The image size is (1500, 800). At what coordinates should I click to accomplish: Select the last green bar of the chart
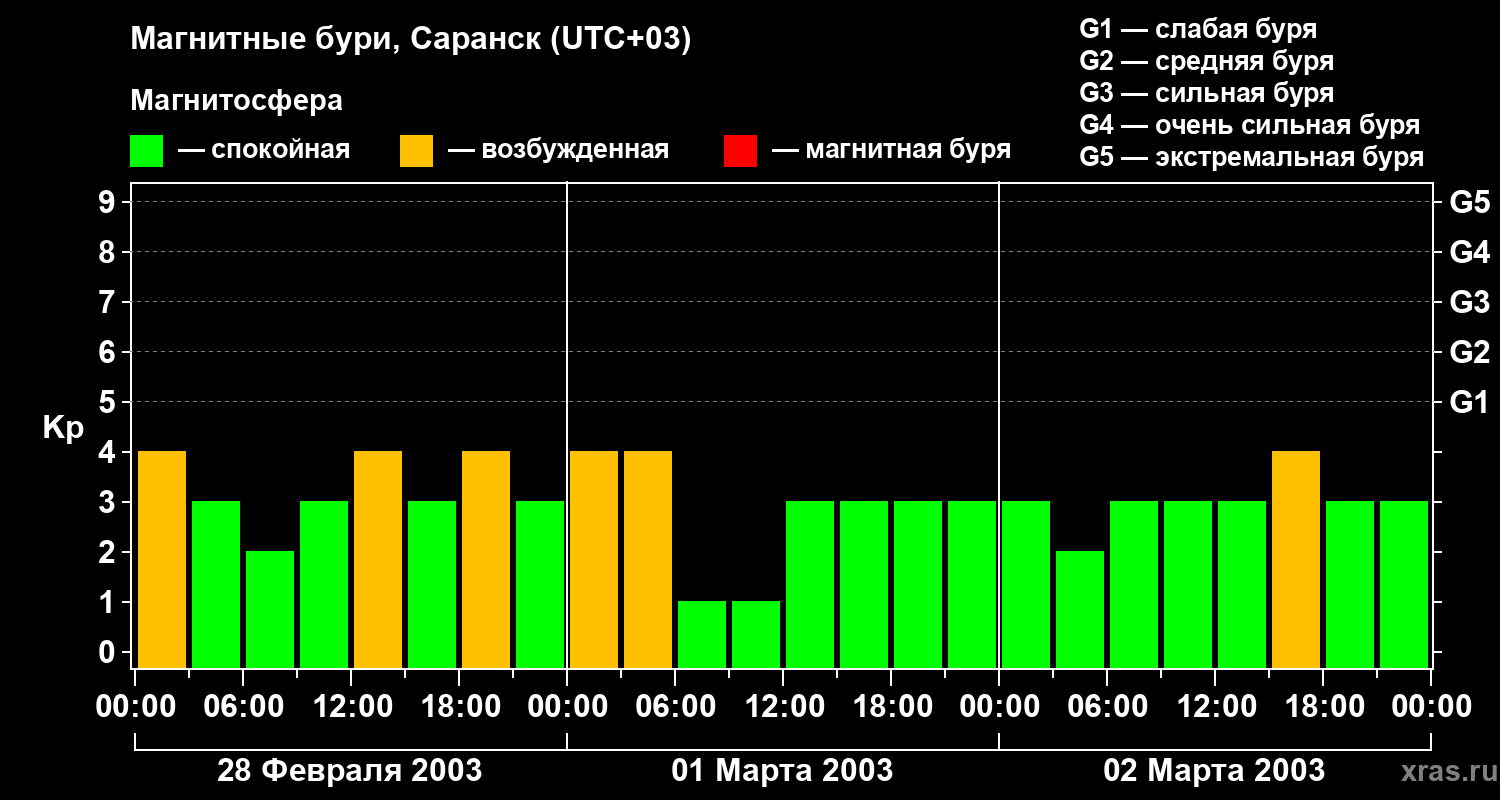point(1404,584)
